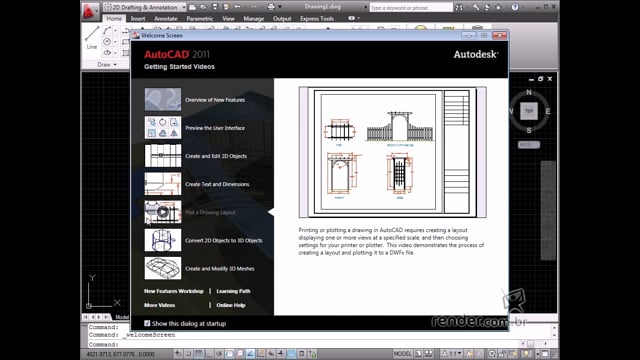Image resolution: width=640 pixels, height=360 pixels.
Task: Open the Online Help link
Action: (231, 305)
